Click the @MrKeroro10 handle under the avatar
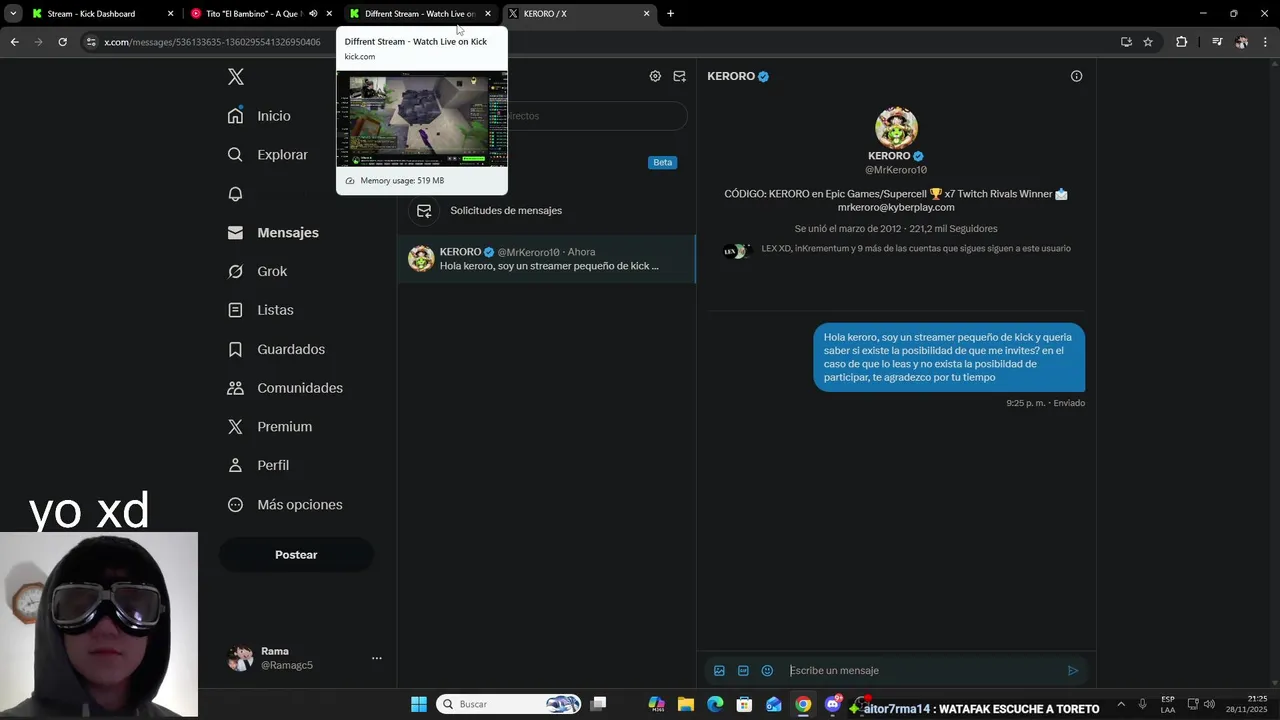Viewport: 1280px width, 720px height. [896, 170]
